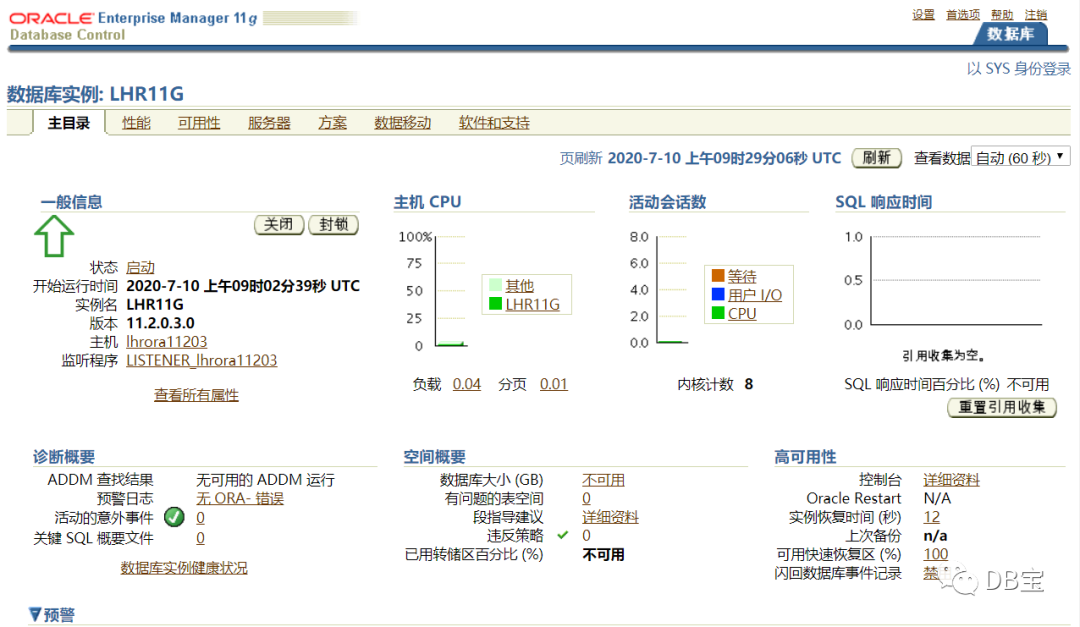The height and width of the screenshot is (627, 1080).
Task: Click the green up-arrow status icon
Action: (54, 236)
